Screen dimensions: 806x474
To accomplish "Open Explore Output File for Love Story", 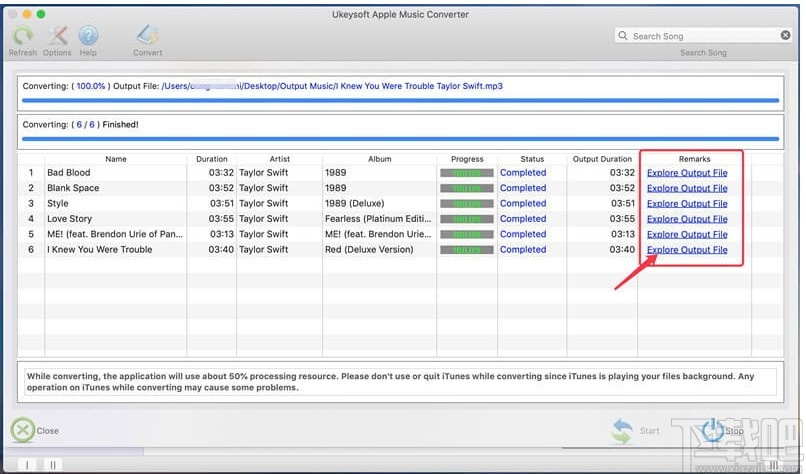I will click(x=687, y=219).
